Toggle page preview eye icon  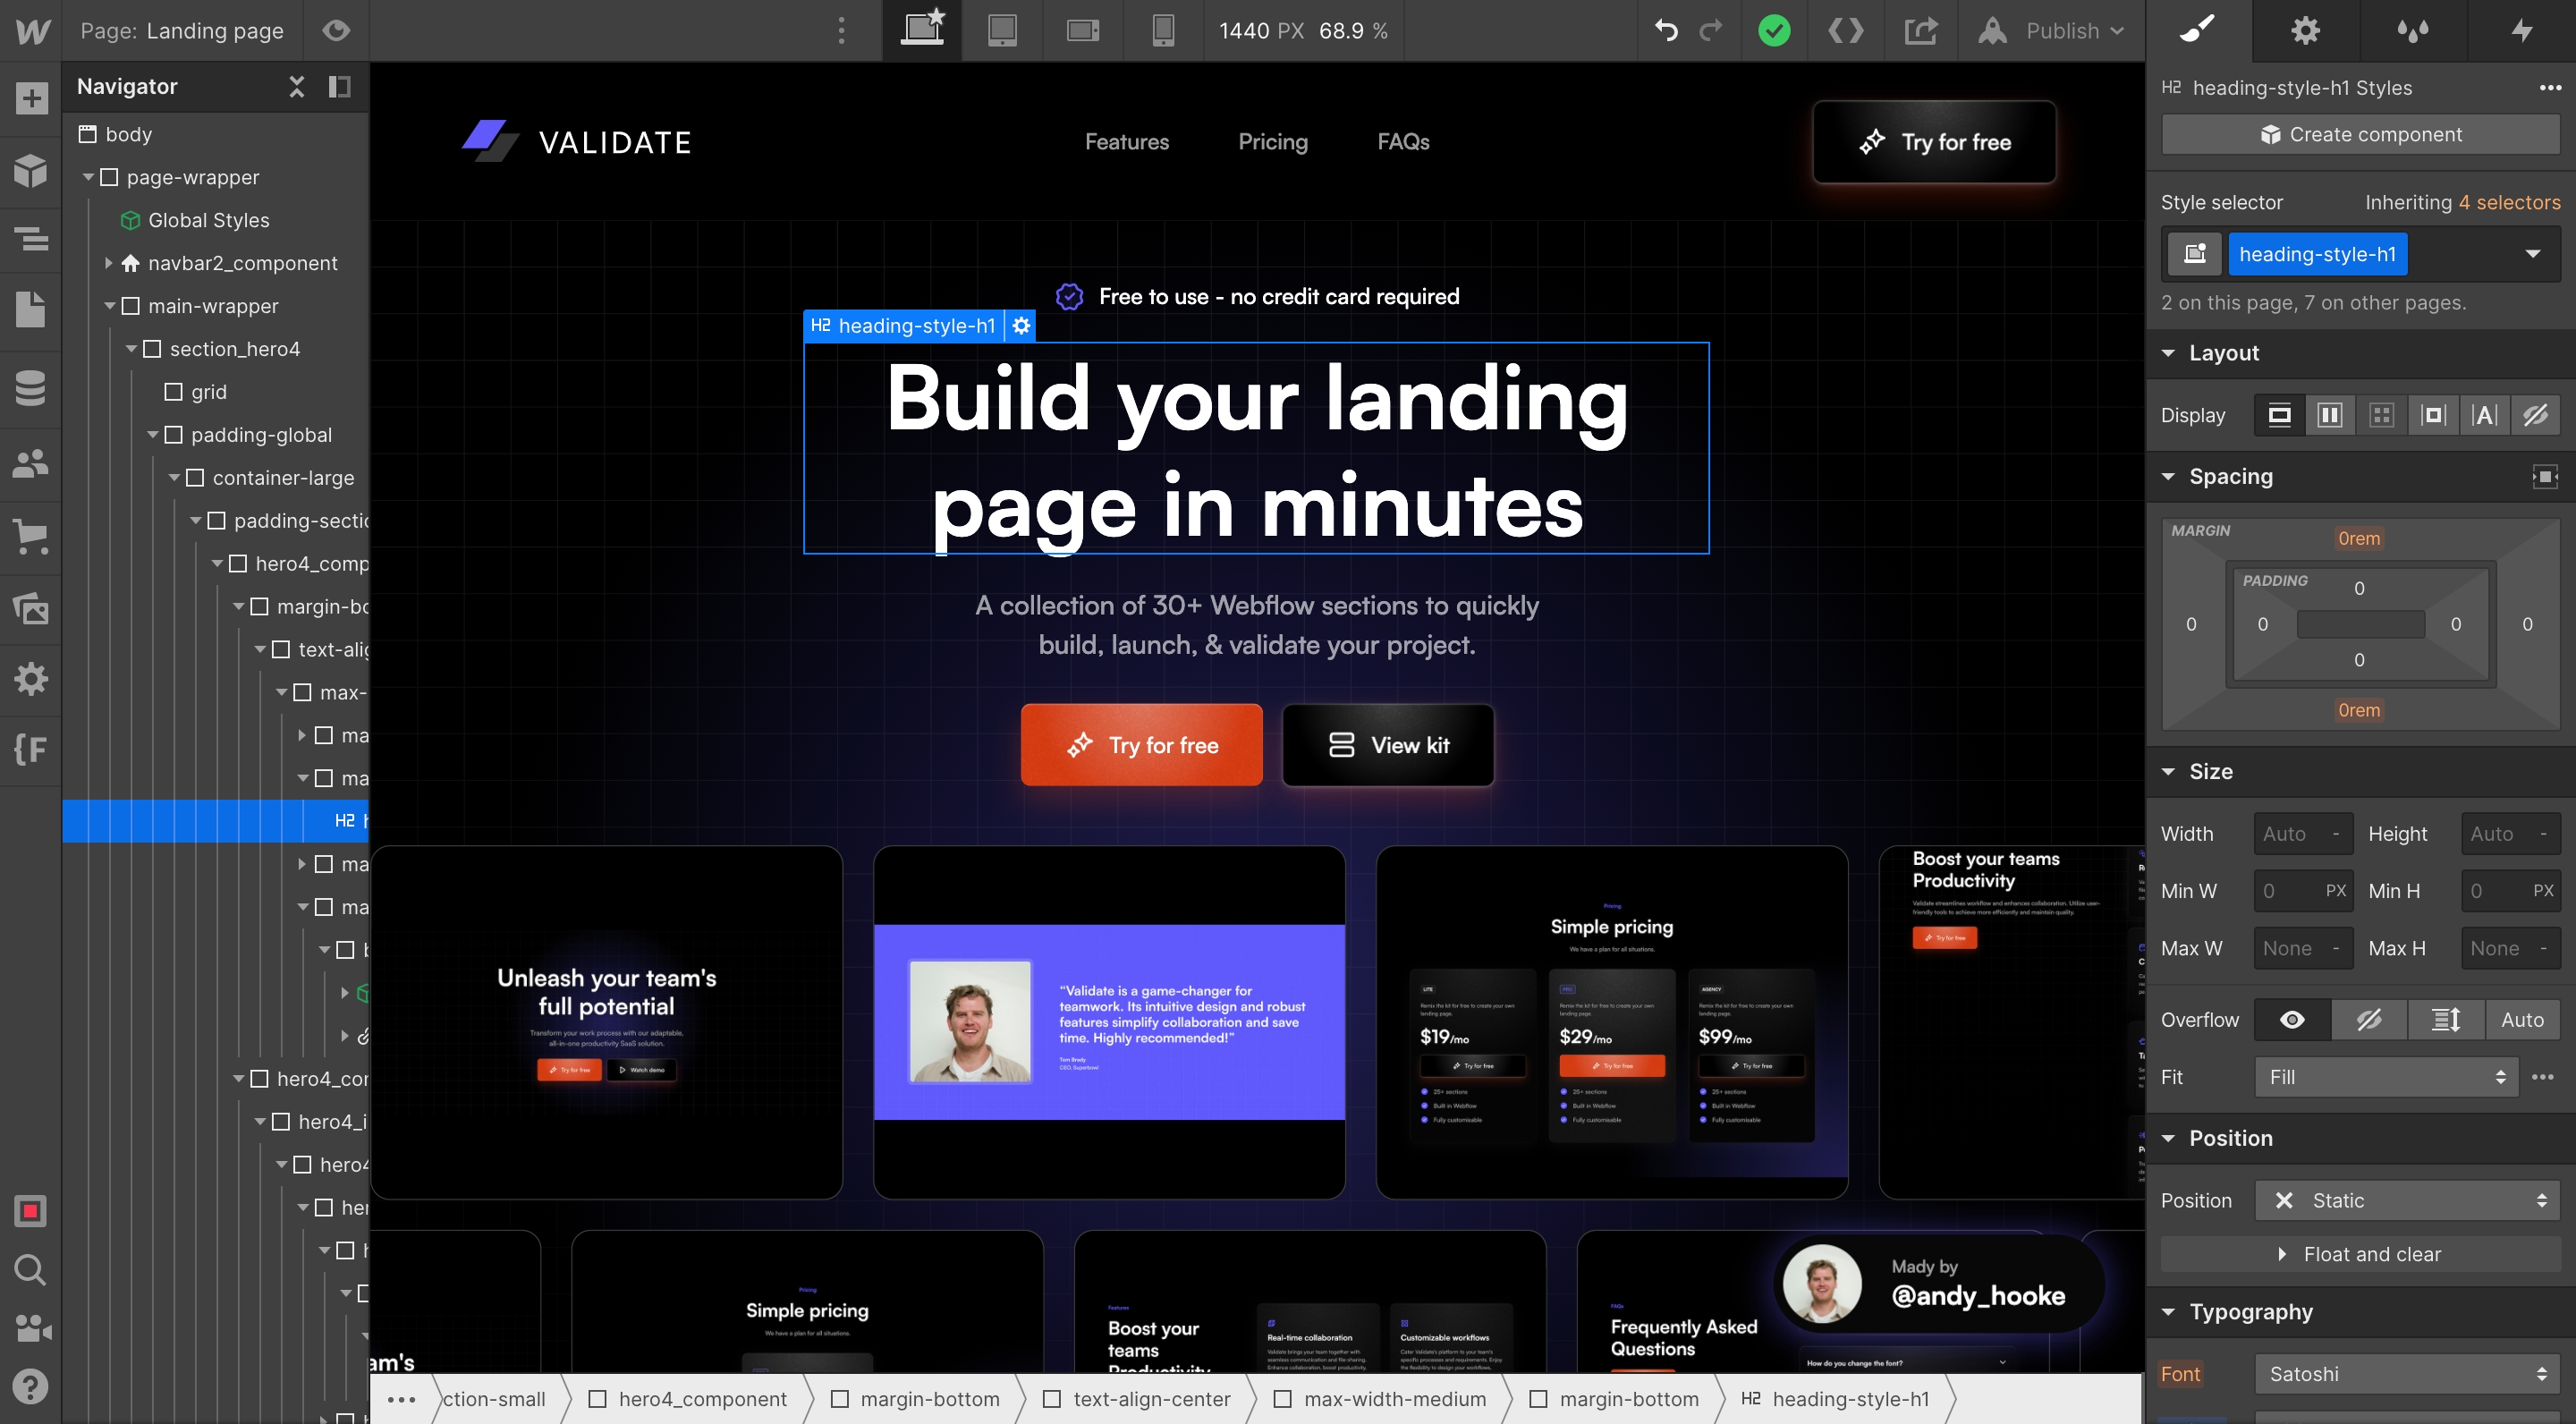[x=336, y=31]
